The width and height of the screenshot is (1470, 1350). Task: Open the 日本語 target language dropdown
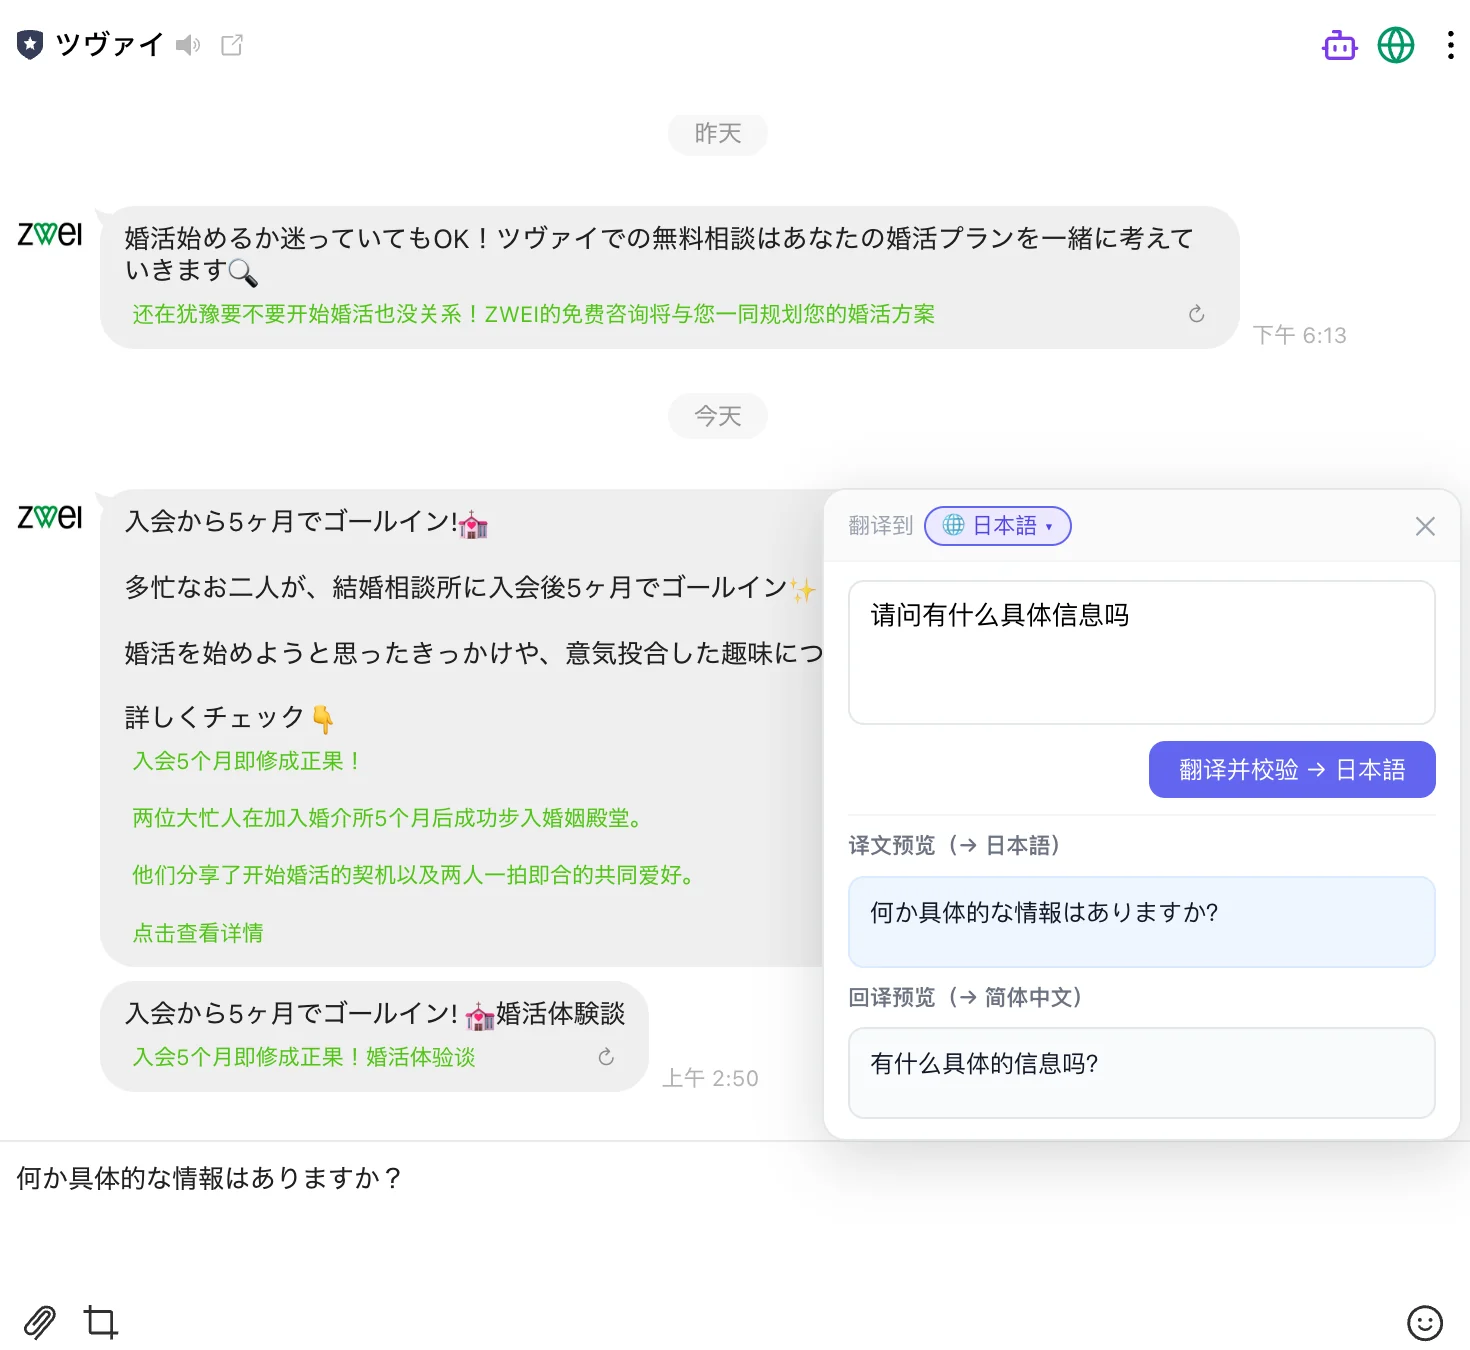pos(997,526)
